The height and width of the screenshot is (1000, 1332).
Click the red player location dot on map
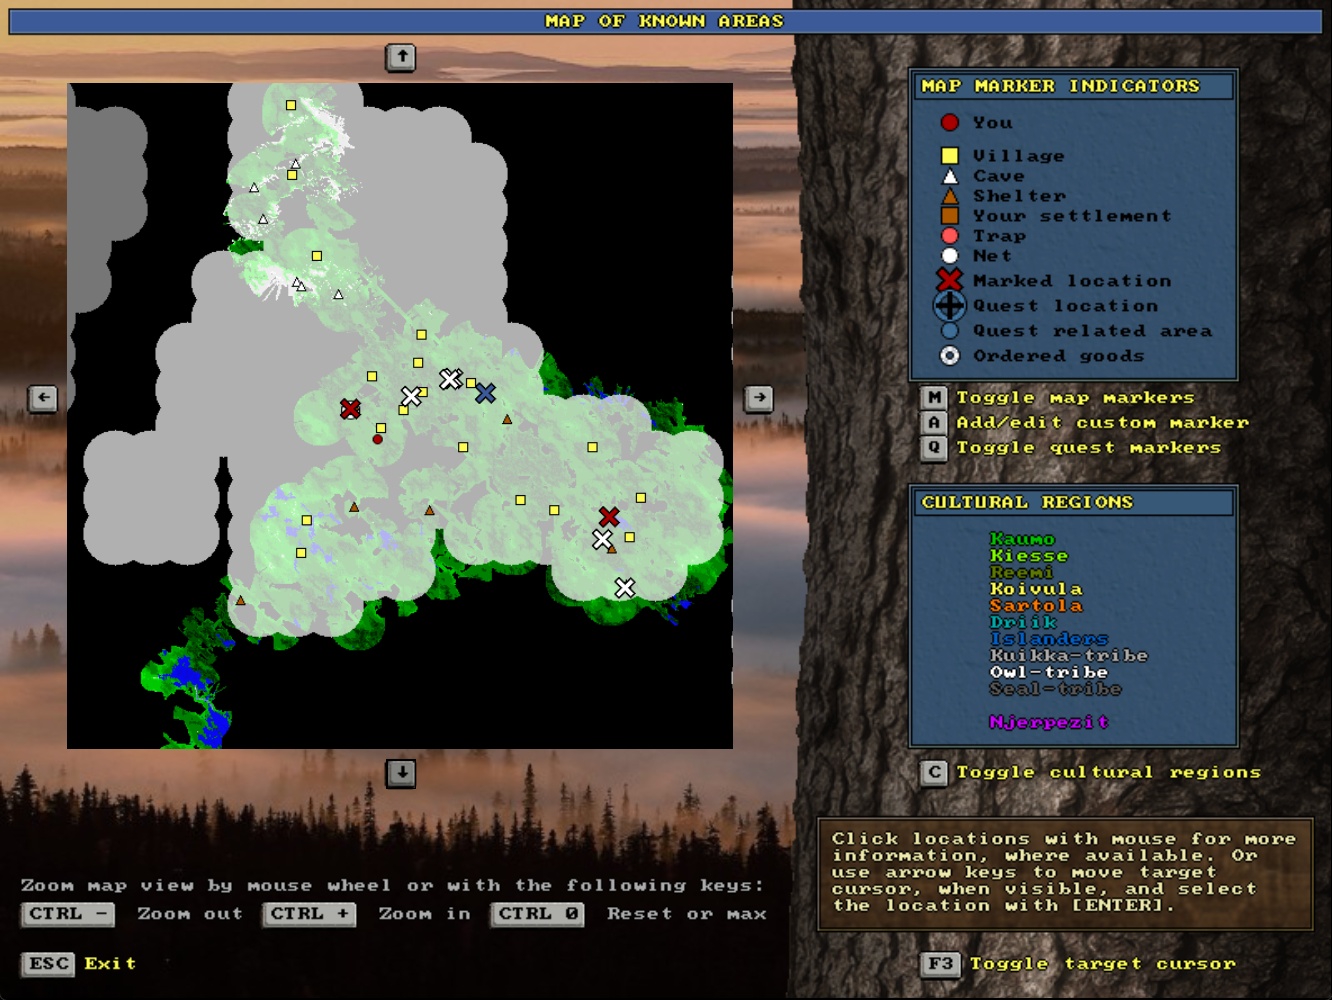point(377,439)
